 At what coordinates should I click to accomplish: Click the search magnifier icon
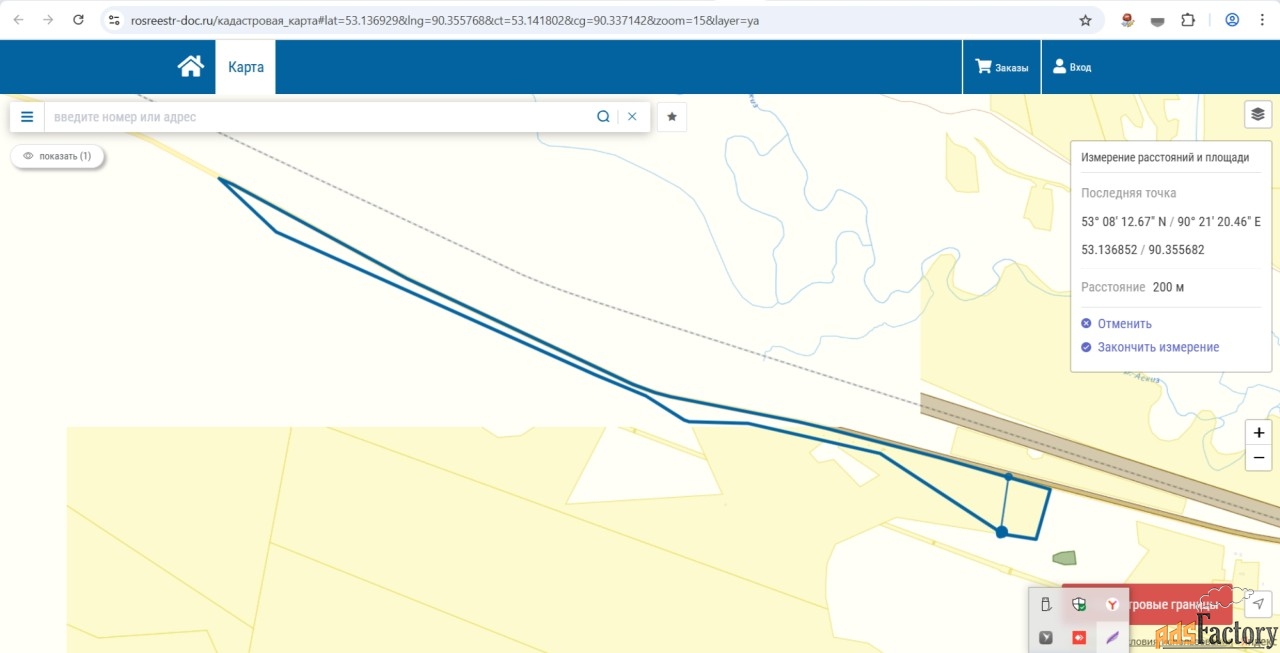click(x=603, y=117)
